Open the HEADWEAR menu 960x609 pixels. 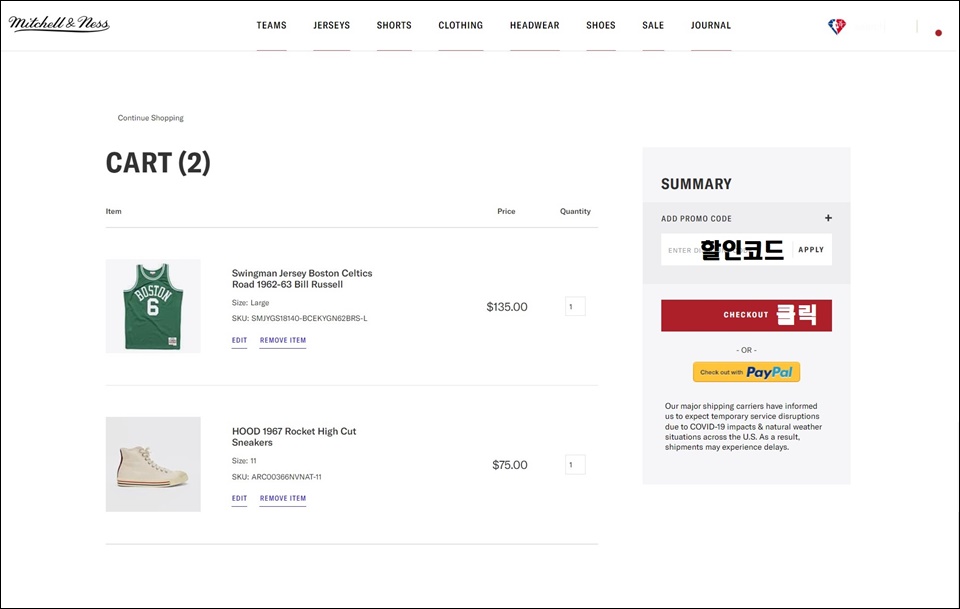coord(534,25)
